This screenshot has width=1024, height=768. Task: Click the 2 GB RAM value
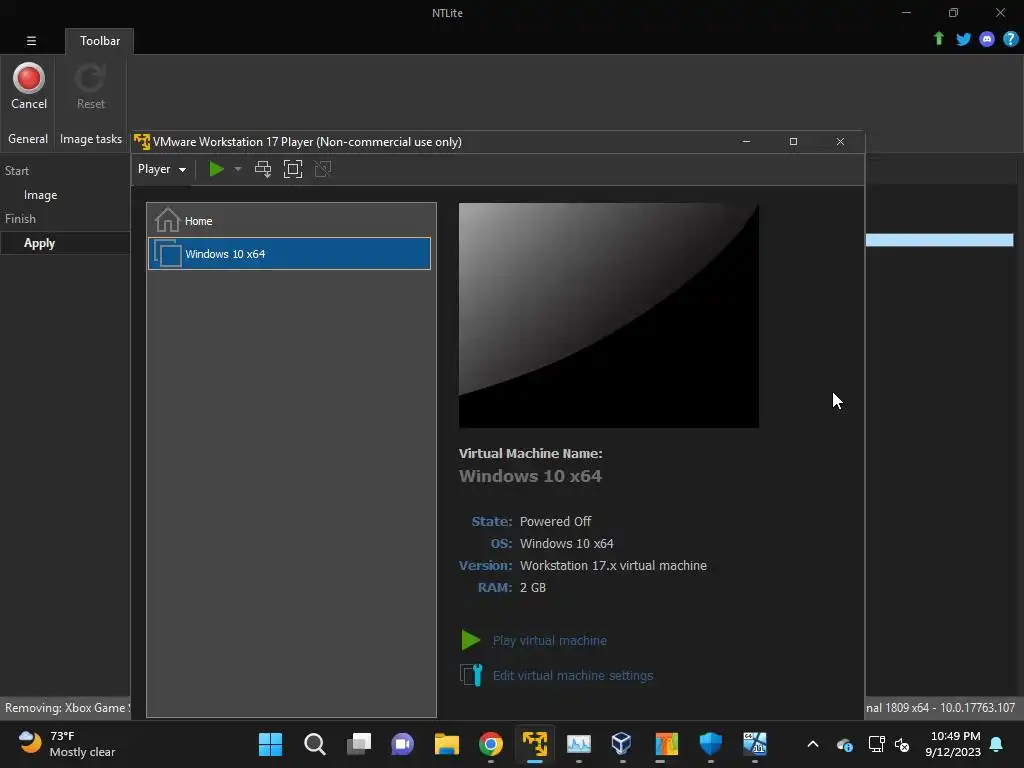point(533,588)
